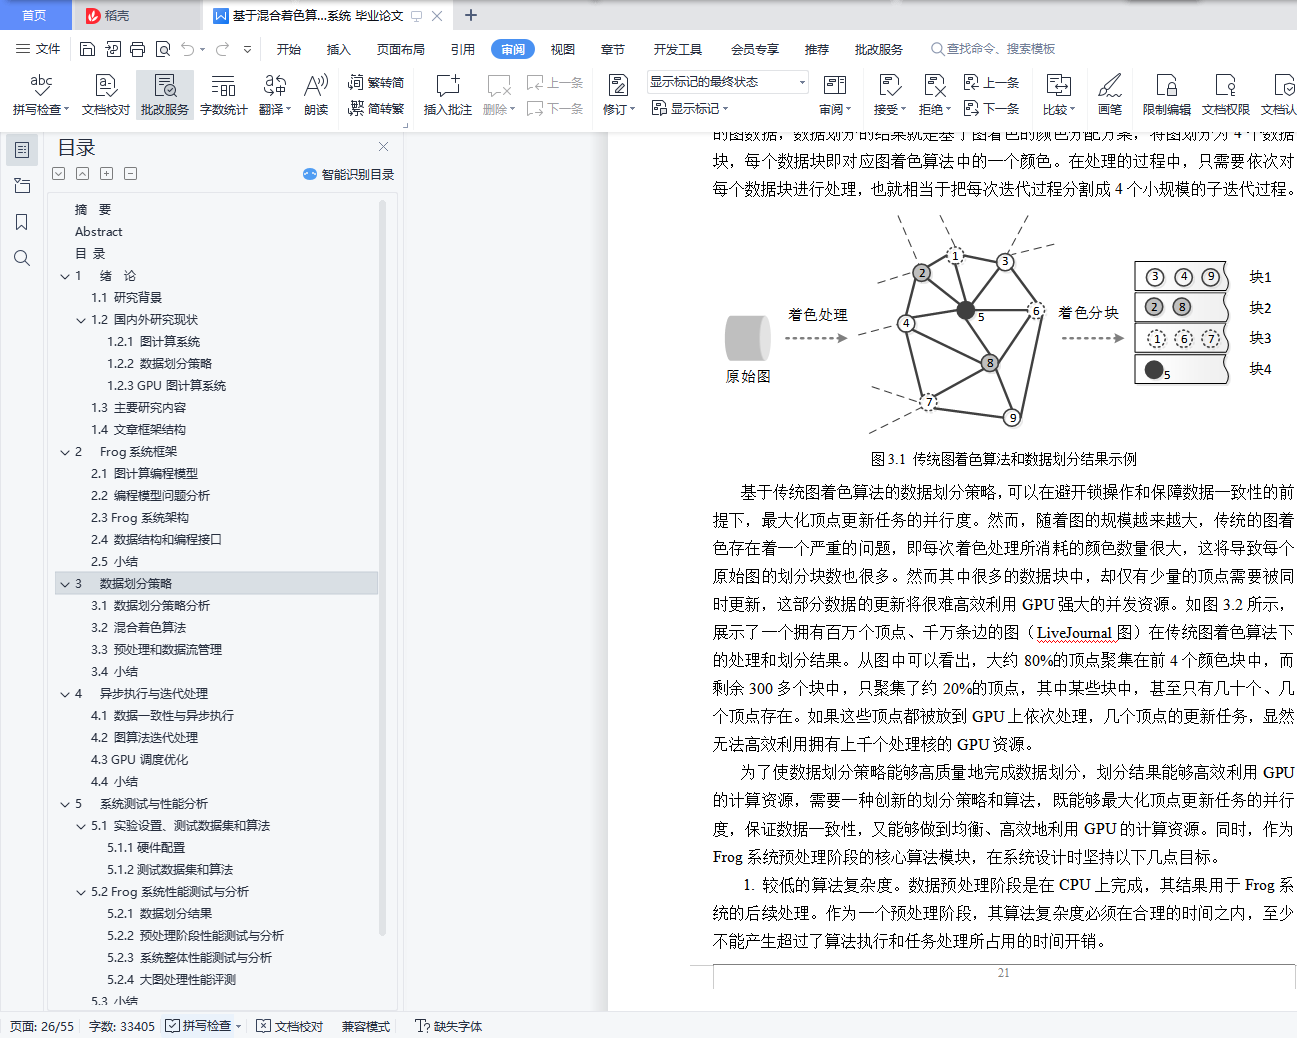
Task: Open the search magnifier in sidebar
Action: [22, 258]
